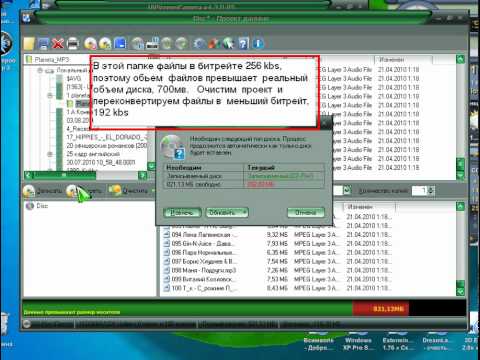Click the gray disc info icon
480x360 pixels.
(x=137, y=44)
